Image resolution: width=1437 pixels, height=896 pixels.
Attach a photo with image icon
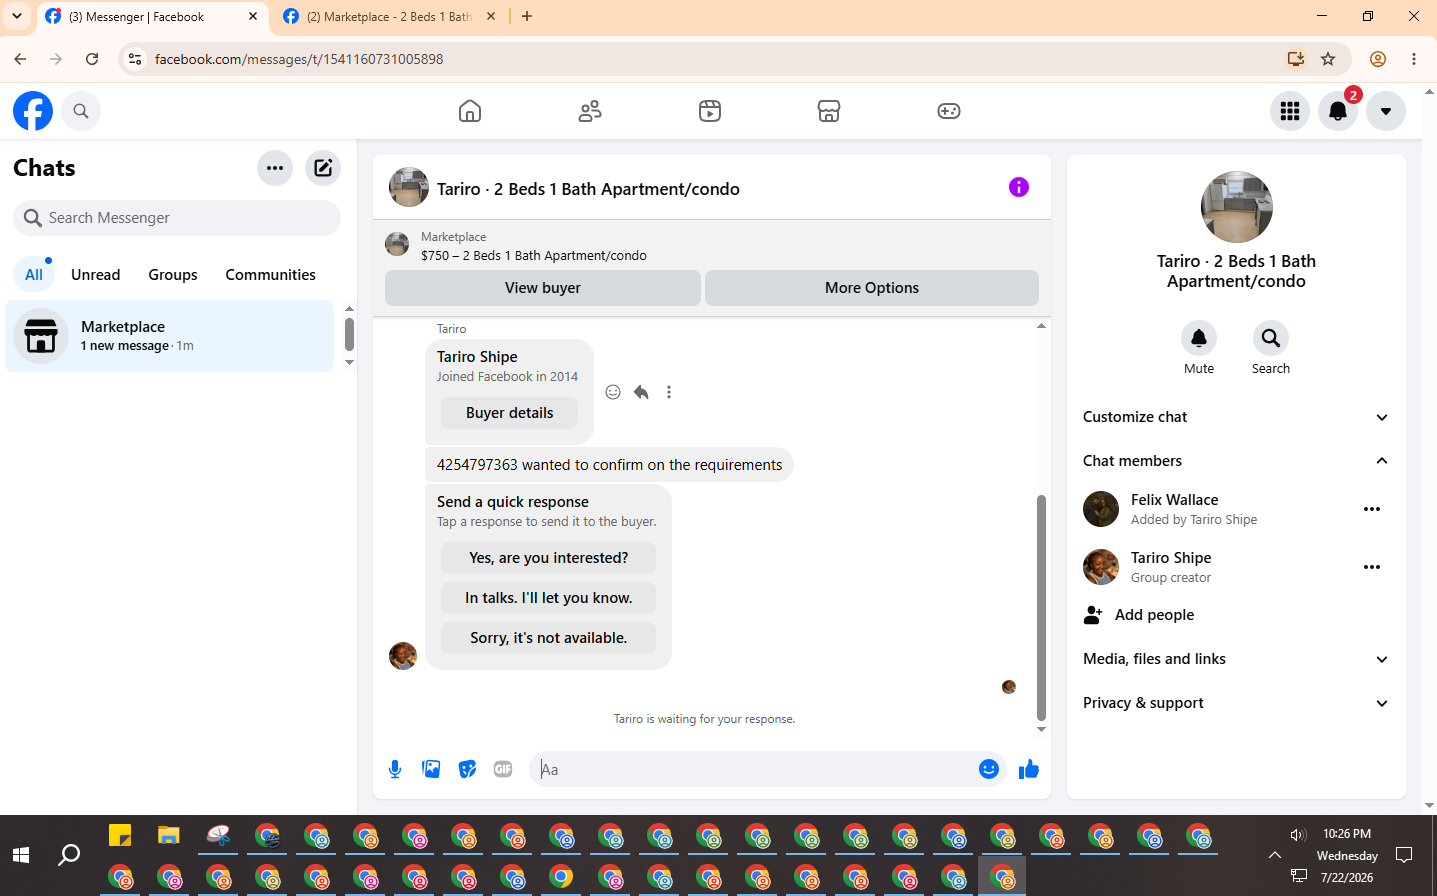coord(431,769)
